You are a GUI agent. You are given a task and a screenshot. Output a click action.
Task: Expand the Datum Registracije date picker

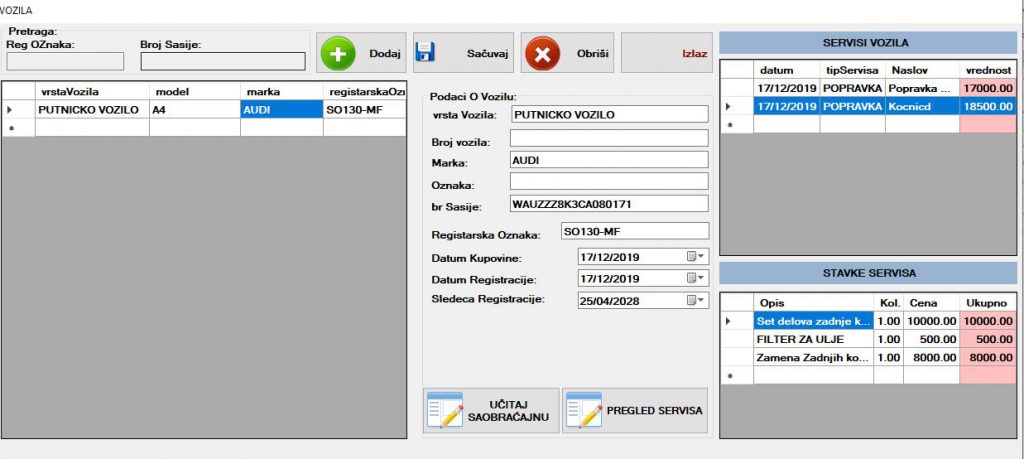point(695,279)
